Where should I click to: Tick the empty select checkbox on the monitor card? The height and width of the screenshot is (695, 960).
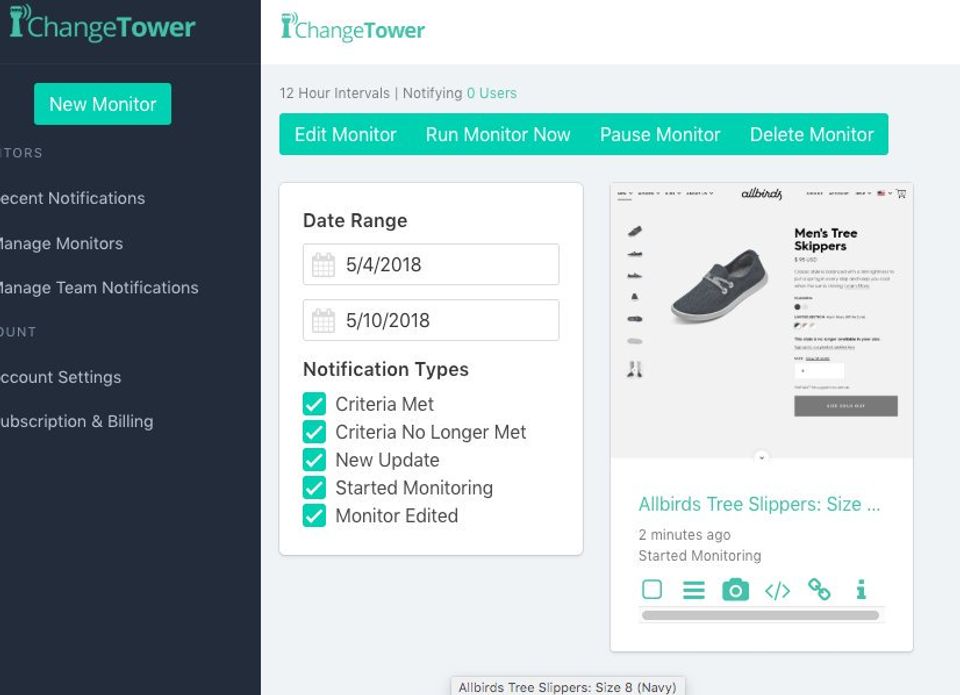click(652, 590)
